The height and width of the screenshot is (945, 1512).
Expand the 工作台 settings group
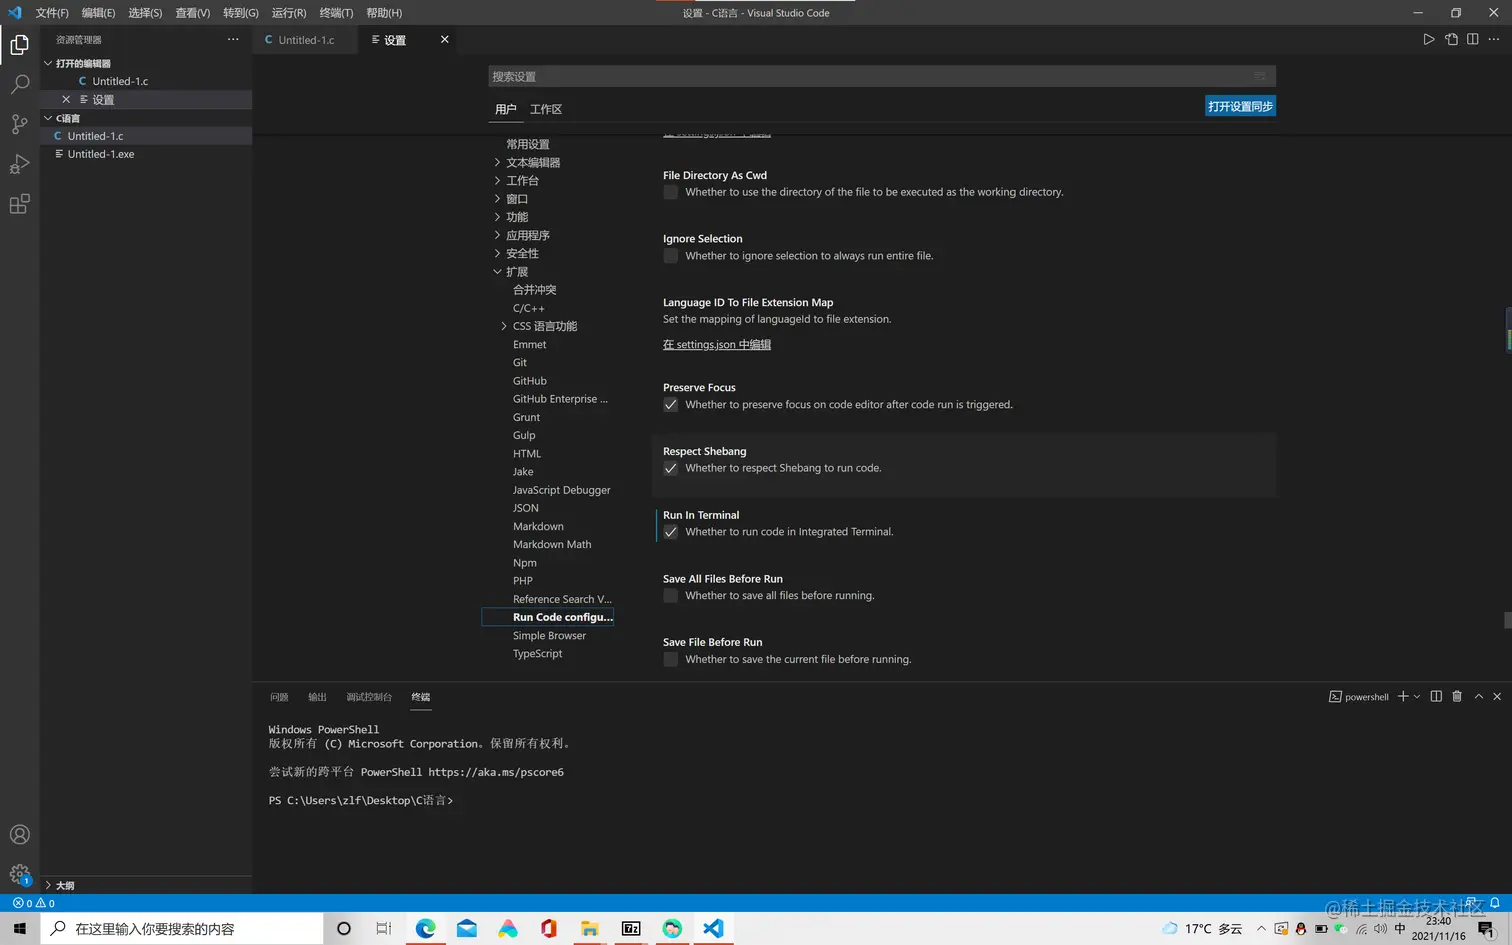pyautogui.click(x=497, y=181)
